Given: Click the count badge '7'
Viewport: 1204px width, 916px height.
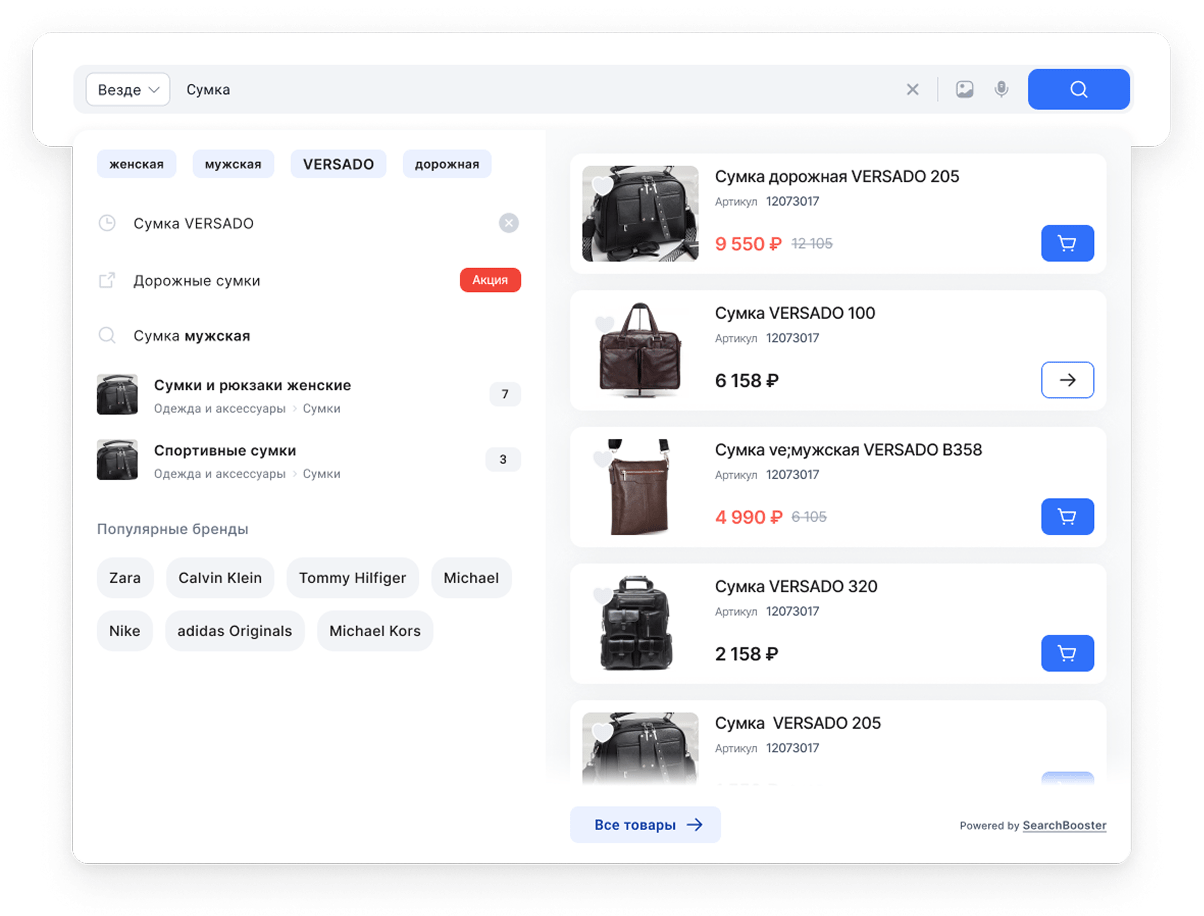Looking at the screenshot, I should coord(505,395).
